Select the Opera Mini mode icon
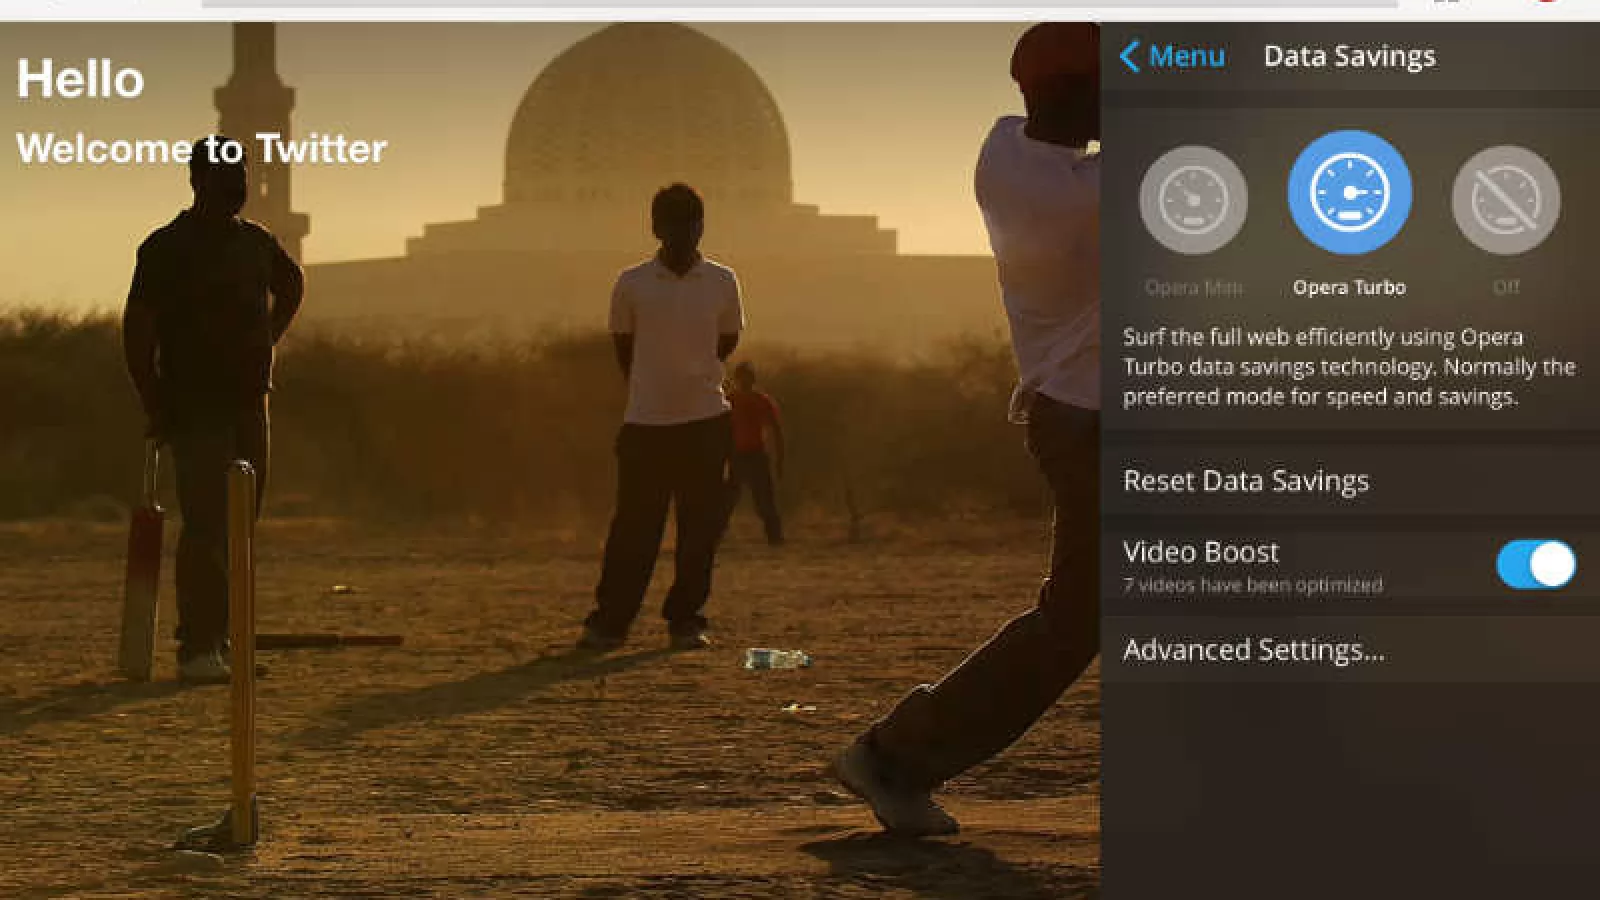The width and height of the screenshot is (1600, 900). point(1193,200)
